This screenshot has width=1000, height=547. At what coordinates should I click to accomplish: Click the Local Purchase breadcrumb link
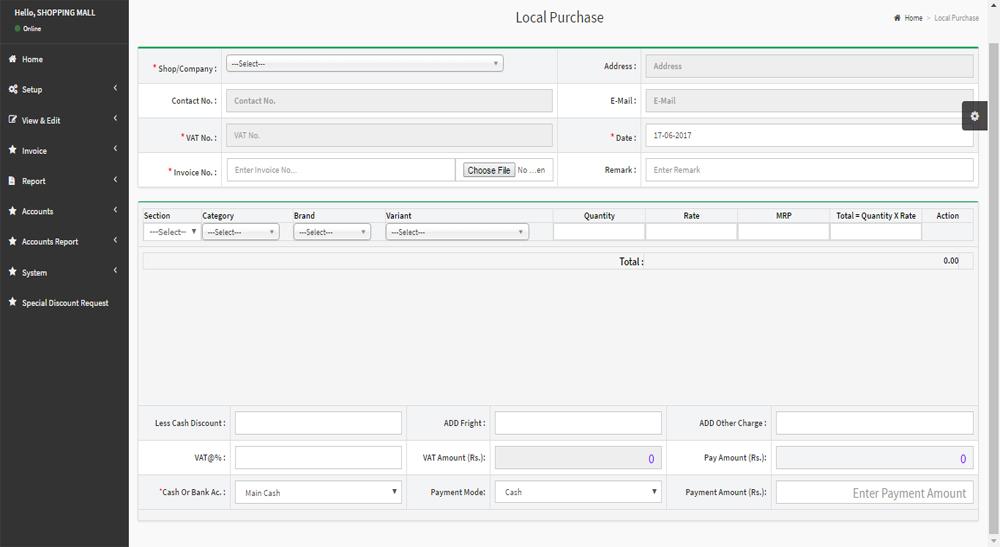[x=956, y=18]
